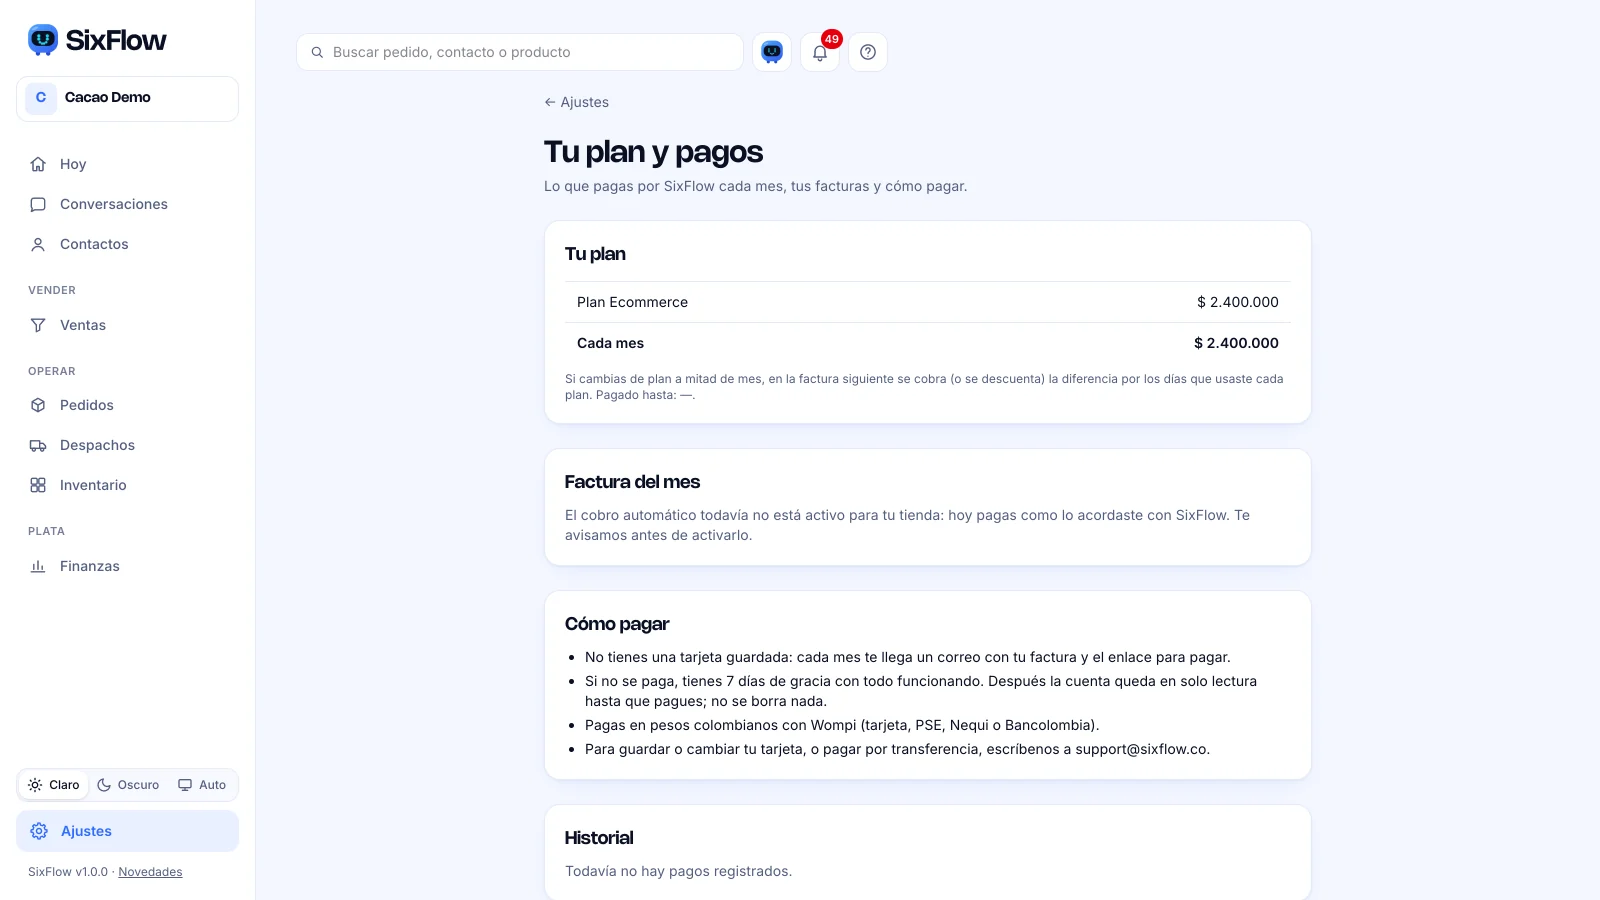Open the Hoy home page

click(127, 164)
